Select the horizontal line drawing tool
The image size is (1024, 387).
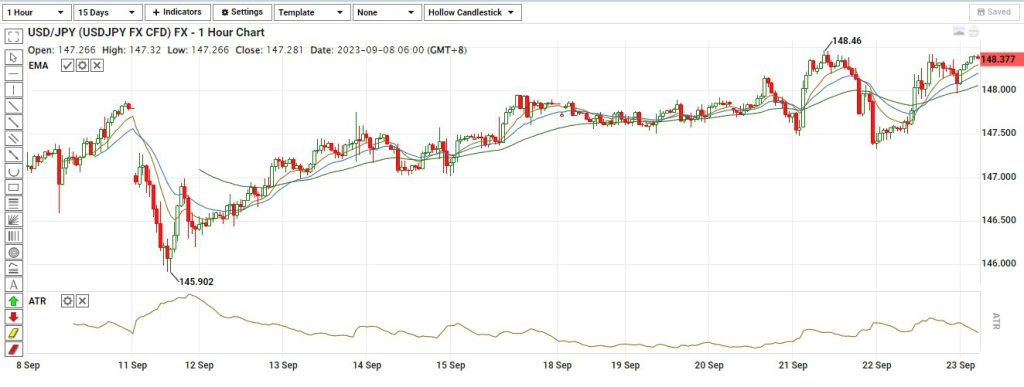tap(14, 74)
